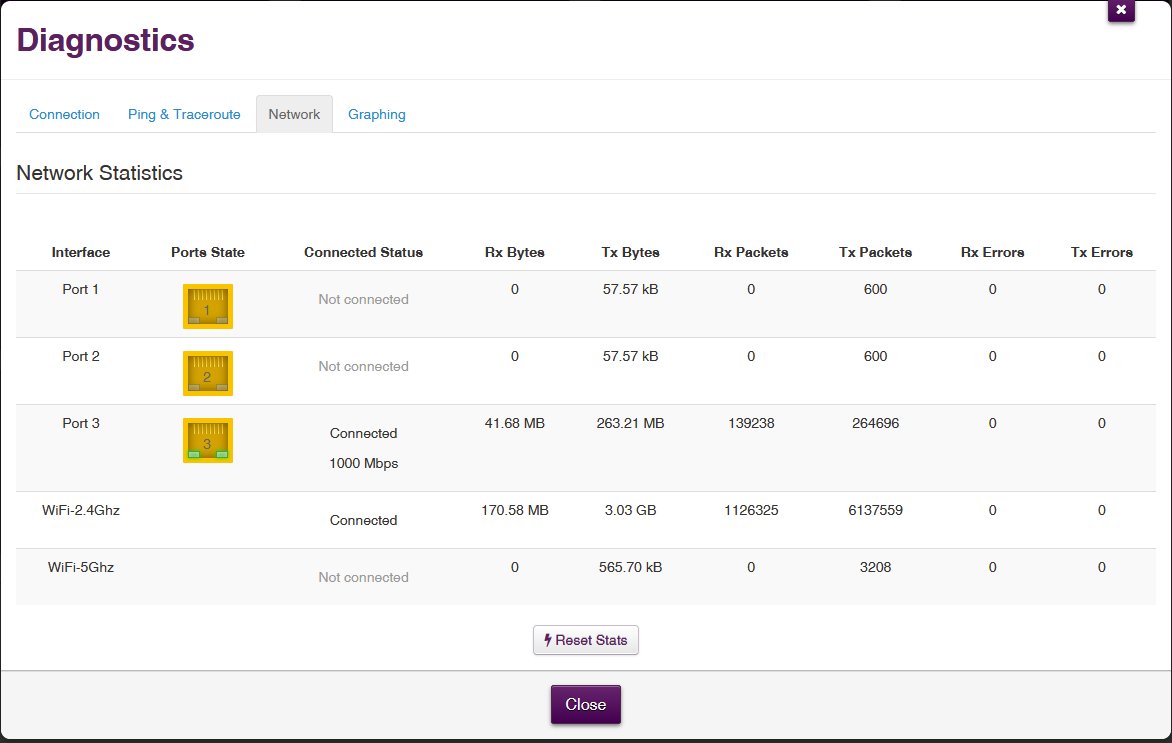Click the Rx Bytes column header
1172x743 pixels.
click(514, 252)
